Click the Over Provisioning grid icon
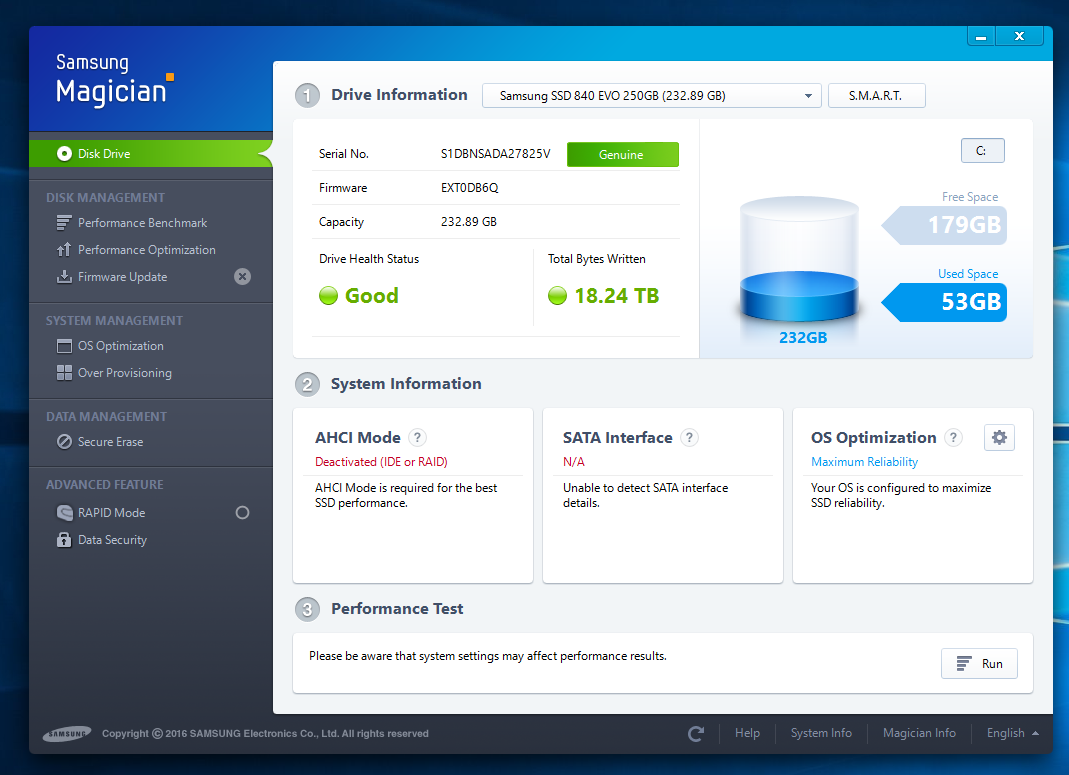The image size is (1069, 775). [64, 373]
